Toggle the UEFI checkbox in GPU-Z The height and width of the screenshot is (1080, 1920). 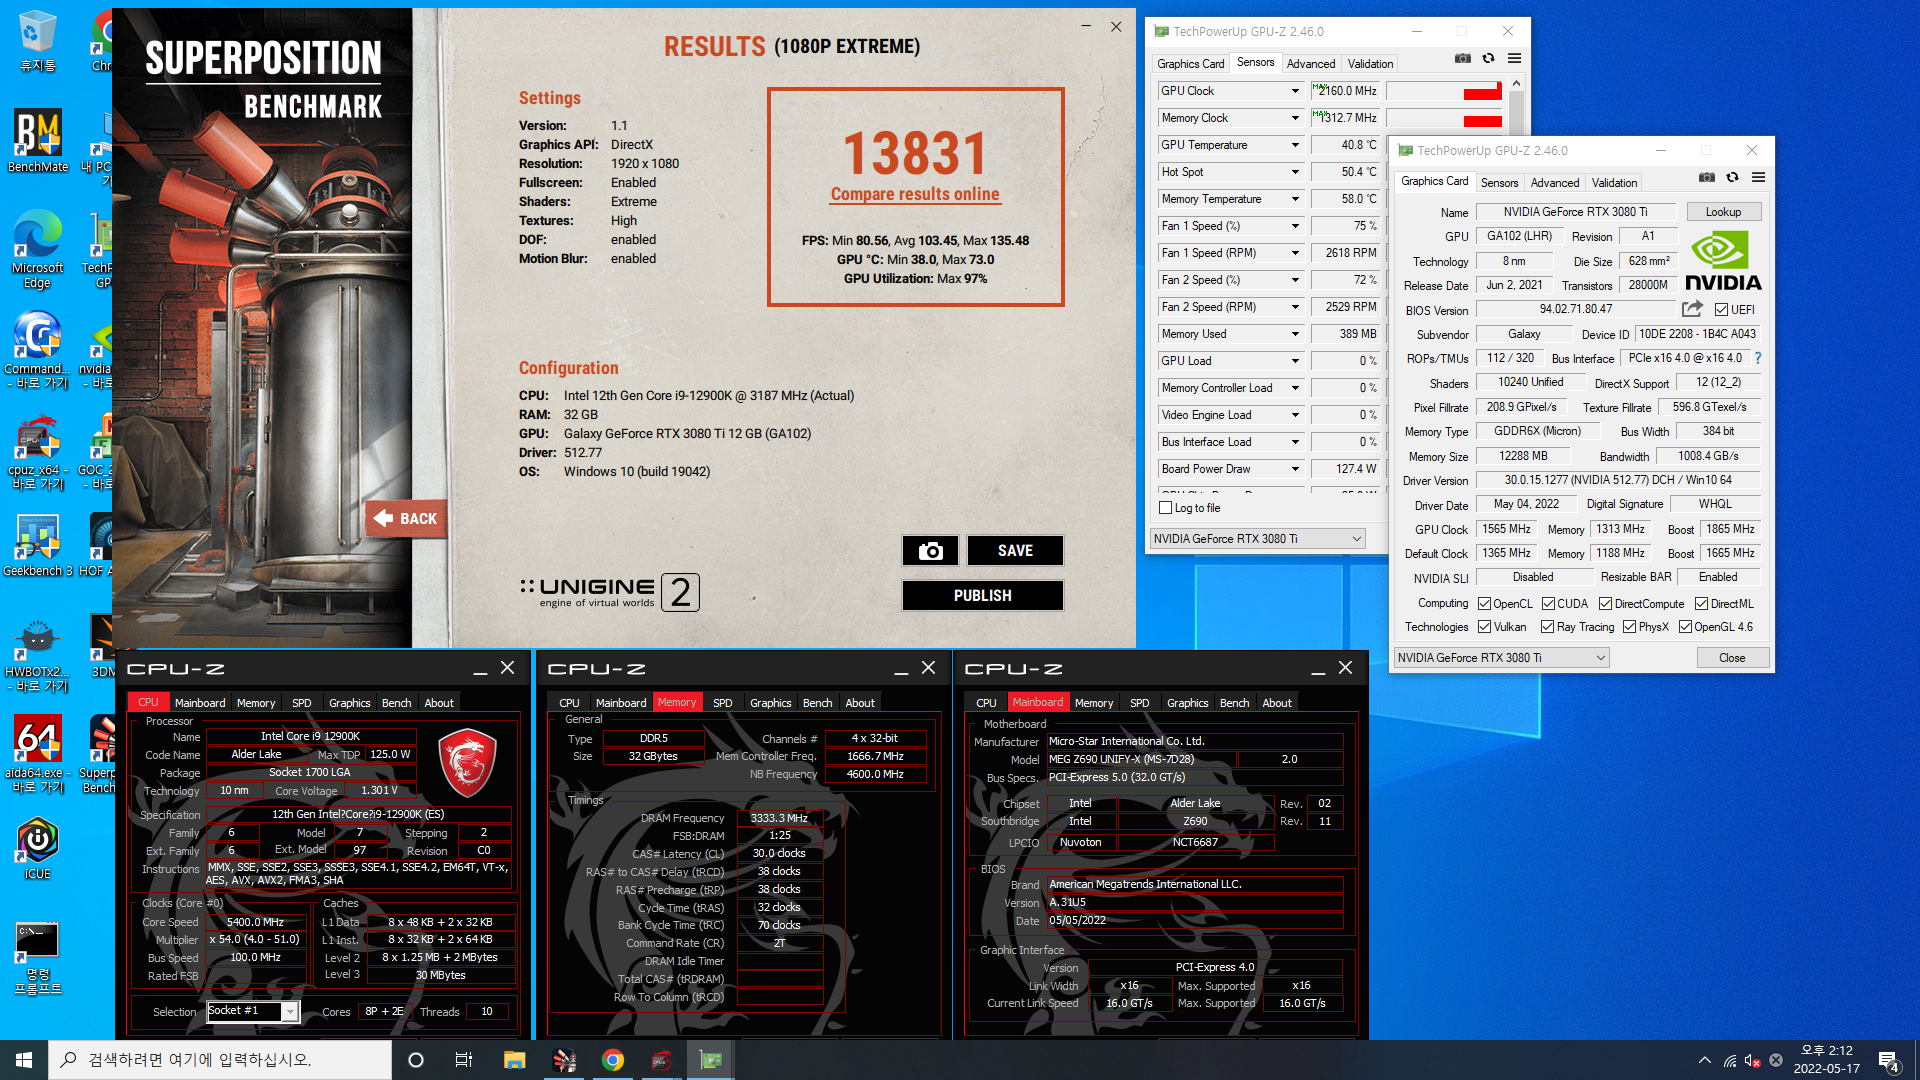click(x=1721, y=310)
